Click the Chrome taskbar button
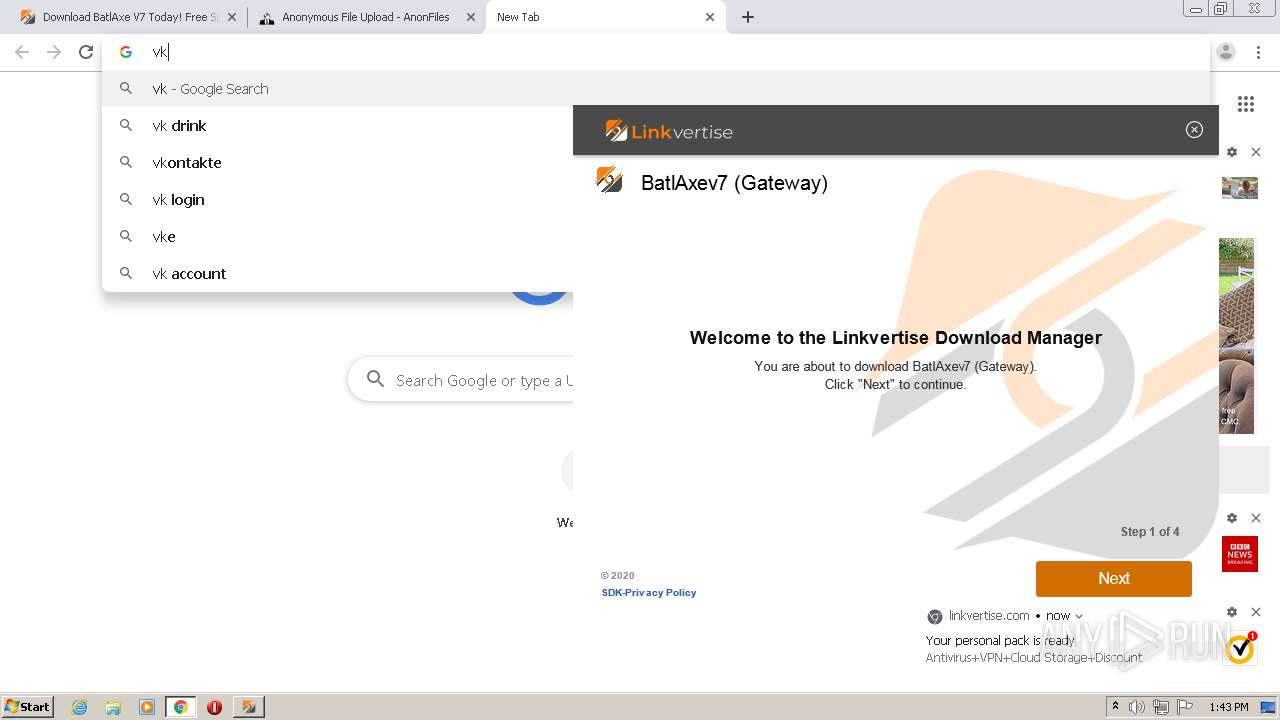The height and width of the screenshot is (720, 1280). pyautogui.click(x=181, y=707)
